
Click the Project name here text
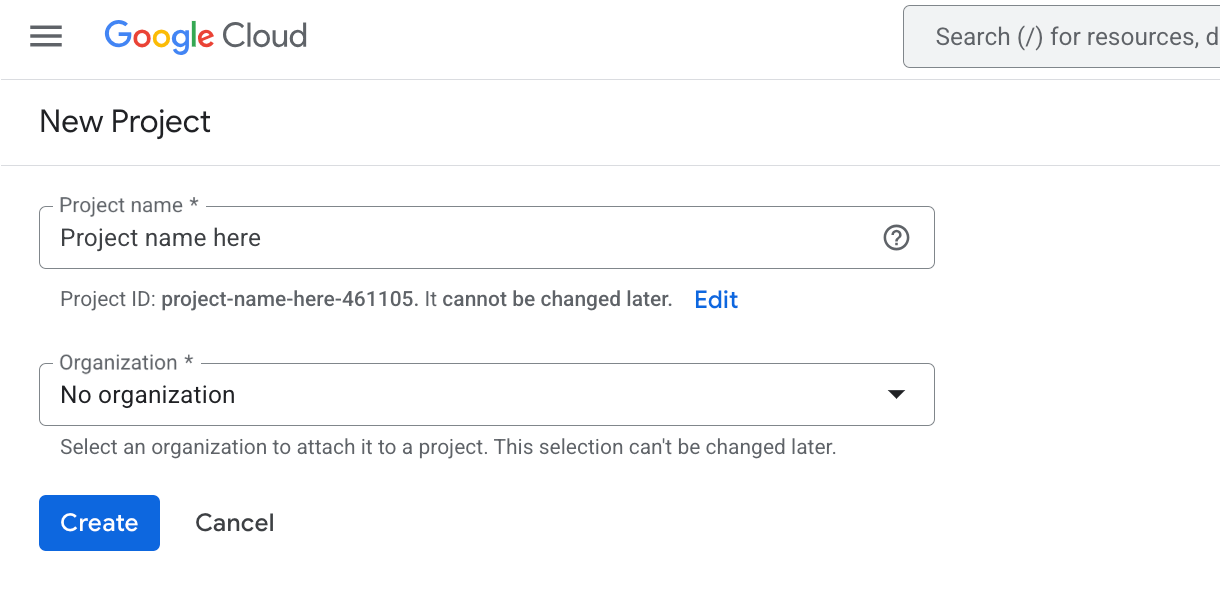coord(160,238)
